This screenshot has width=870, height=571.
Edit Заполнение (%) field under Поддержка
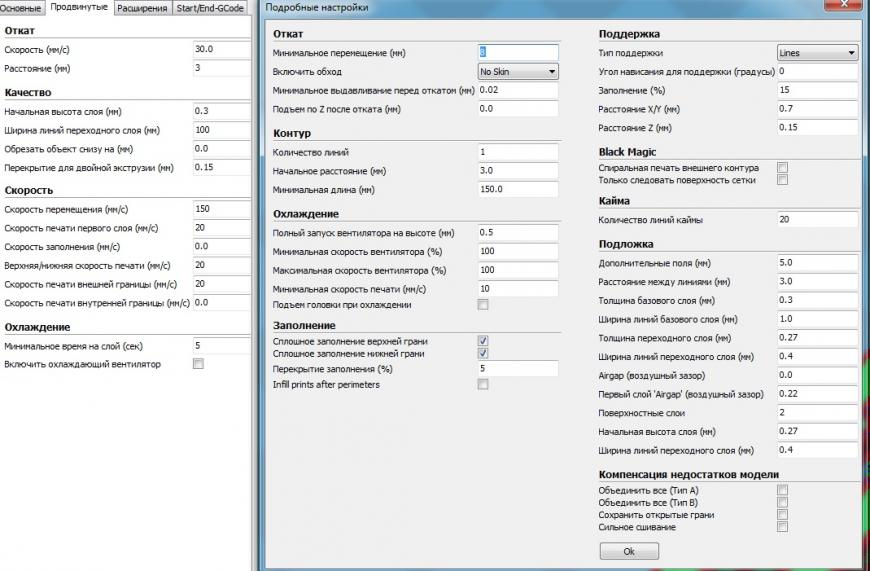[x=817, y=90]
